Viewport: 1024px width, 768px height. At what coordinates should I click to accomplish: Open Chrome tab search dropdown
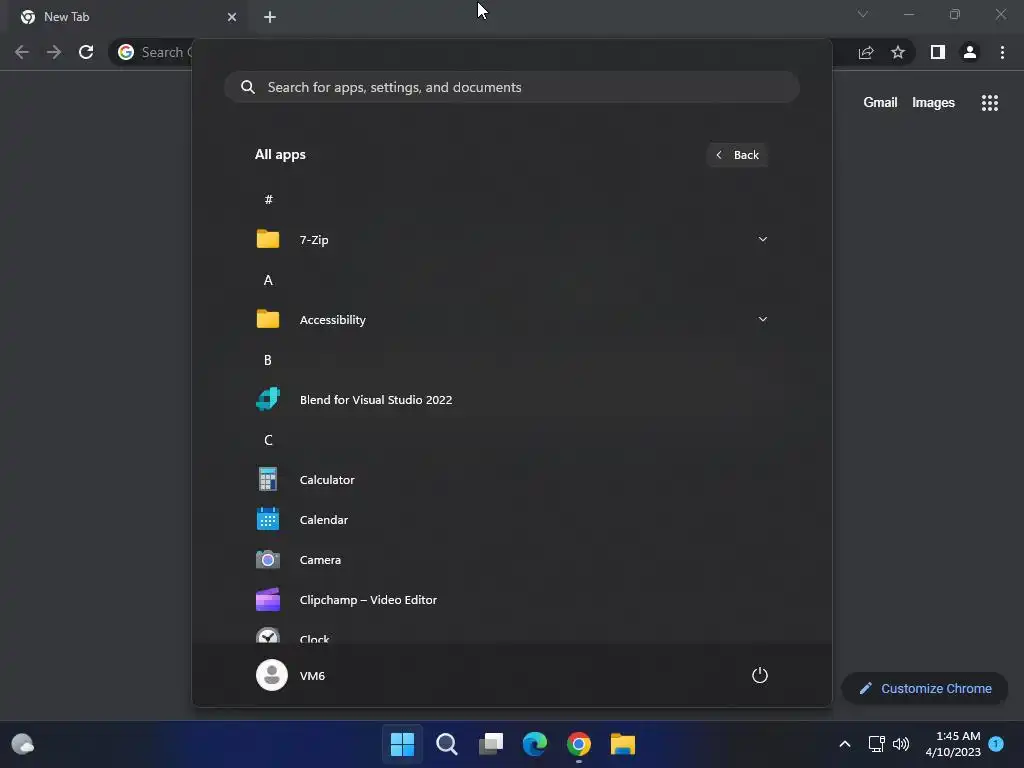863,14
